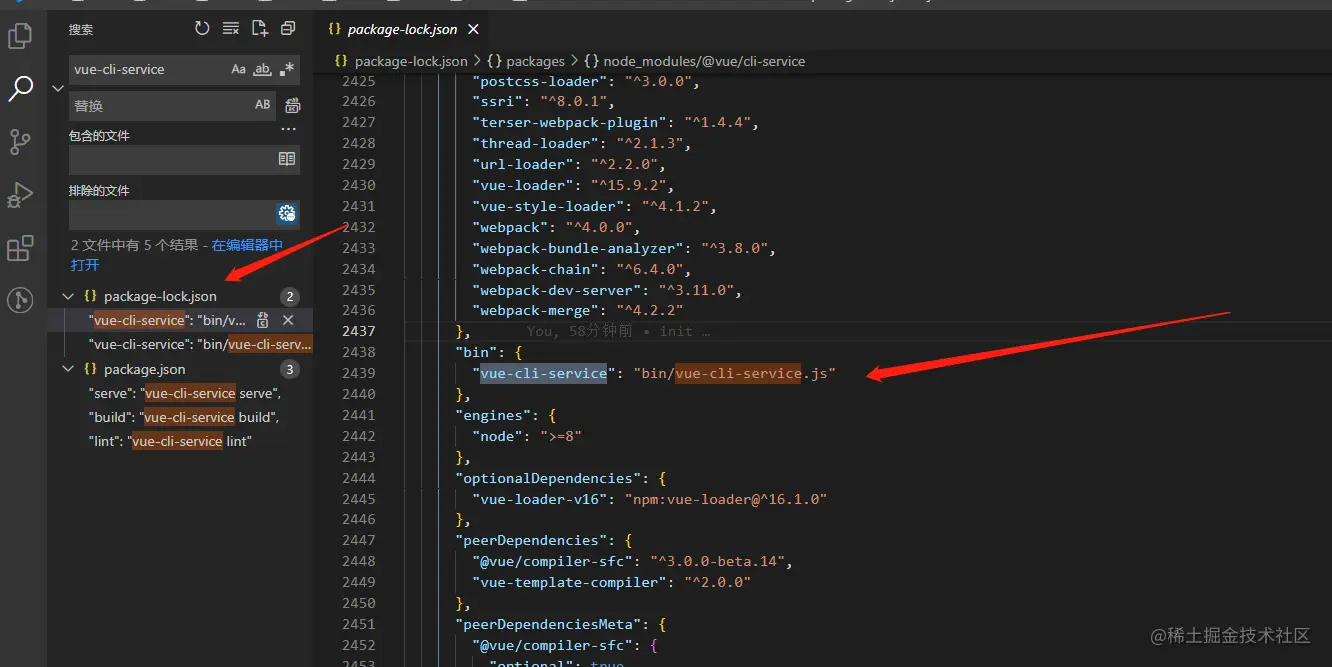Screen dimensions: 1332x667
Task: Click the git blame annotation on line 2437
Action: 619,331
